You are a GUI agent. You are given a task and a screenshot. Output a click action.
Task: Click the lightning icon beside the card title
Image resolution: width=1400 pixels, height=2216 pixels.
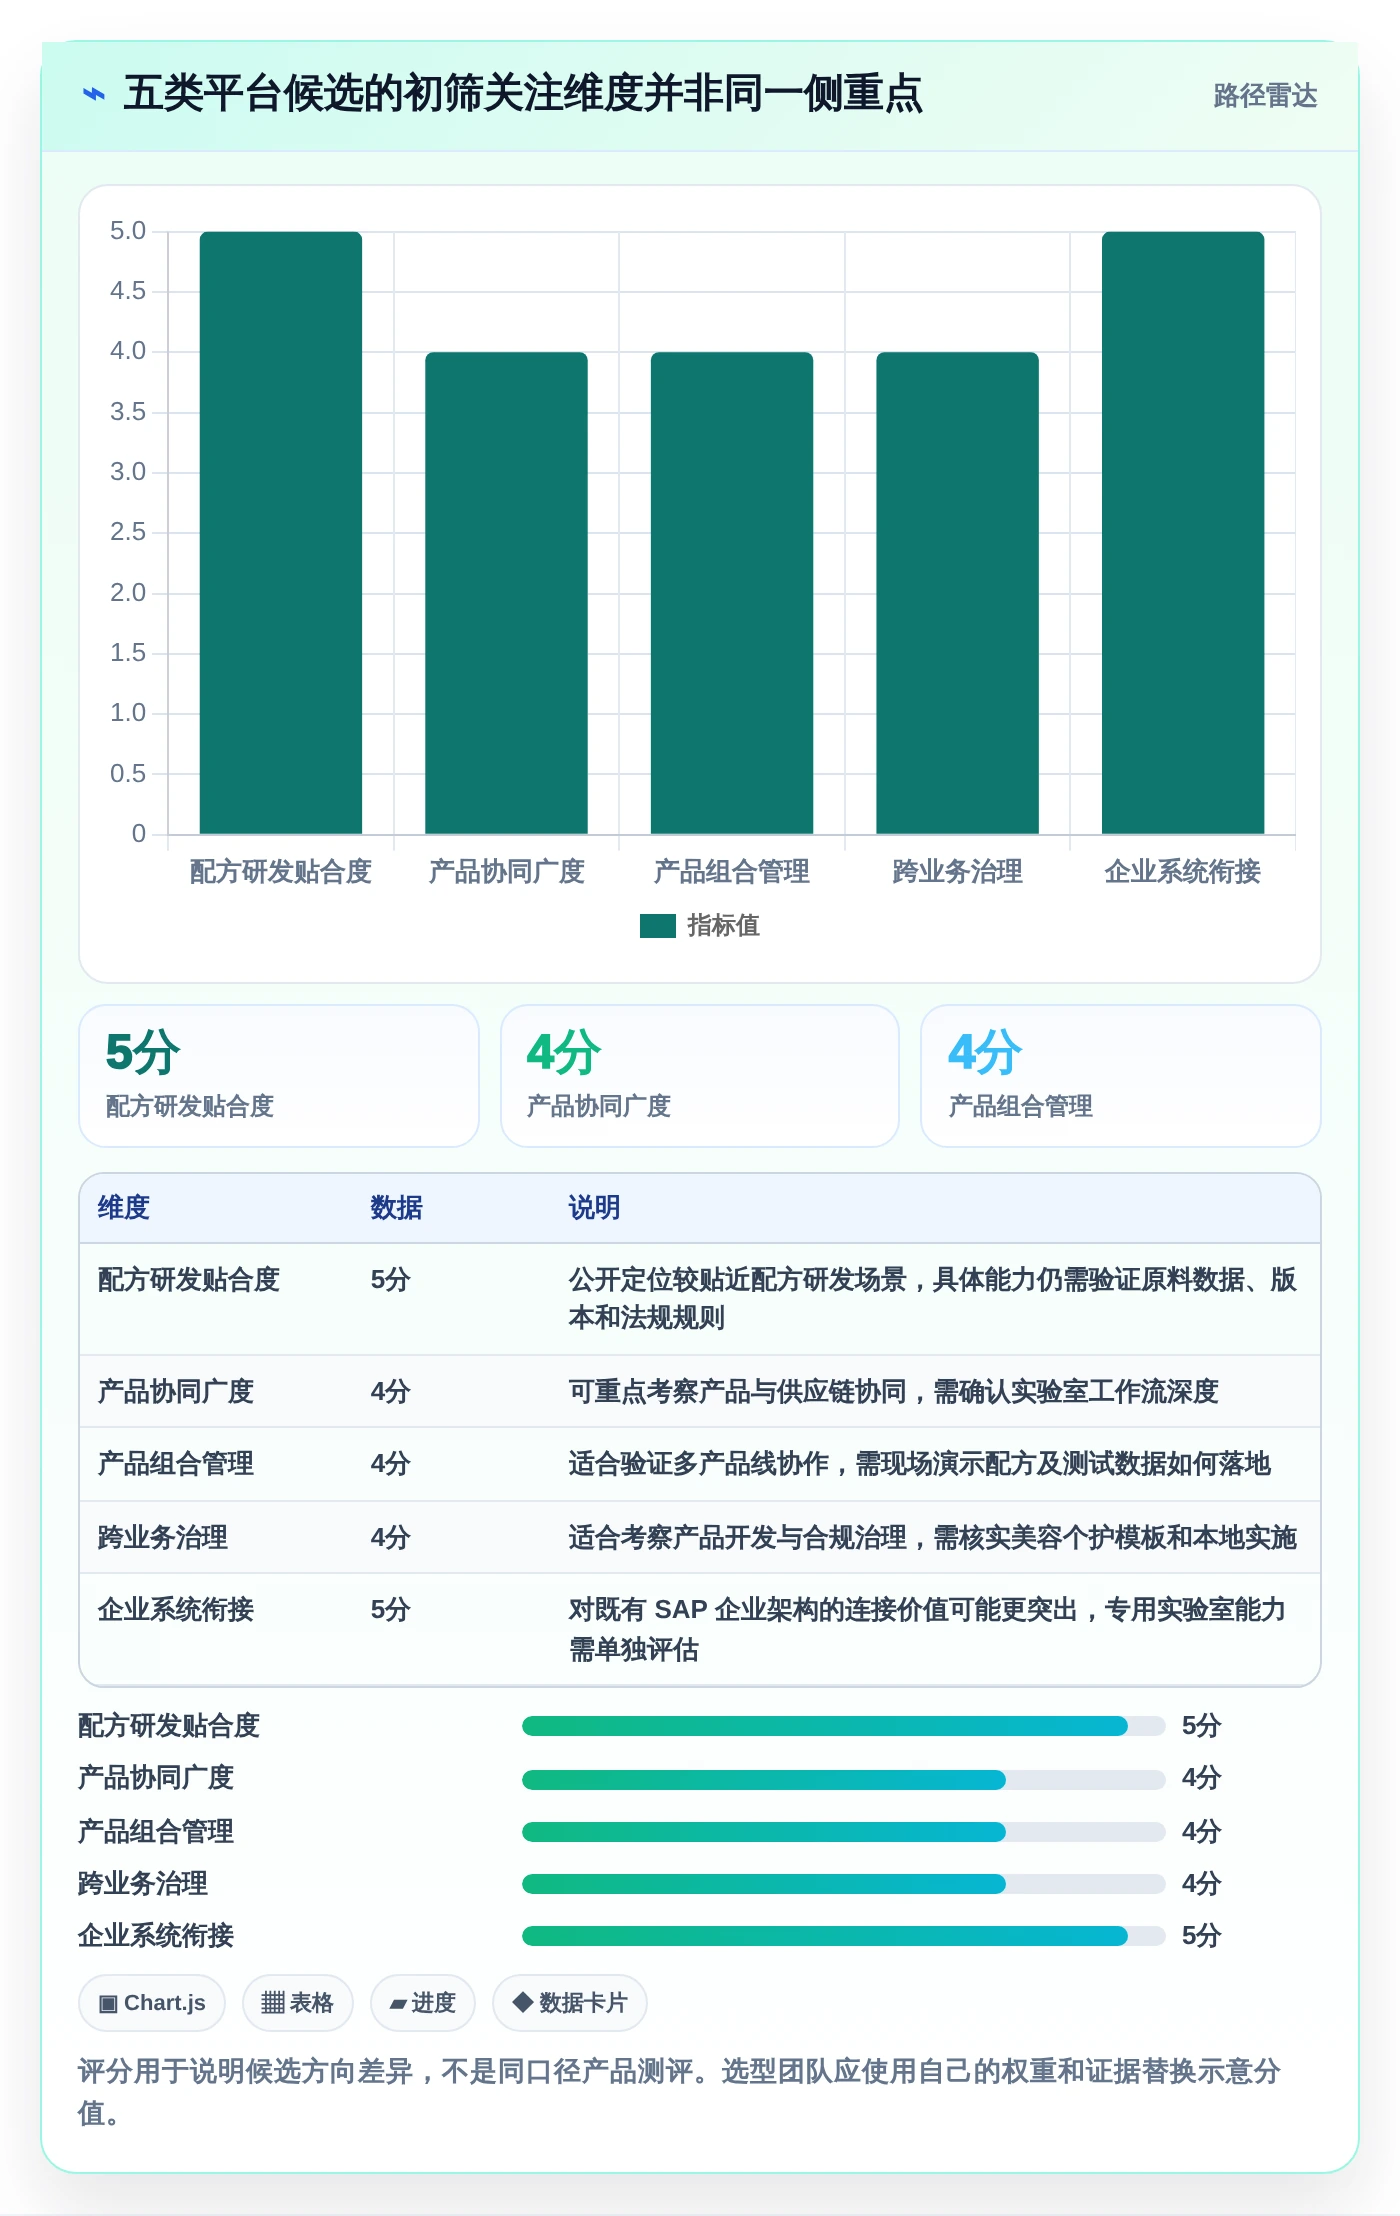tap(93, 95)
